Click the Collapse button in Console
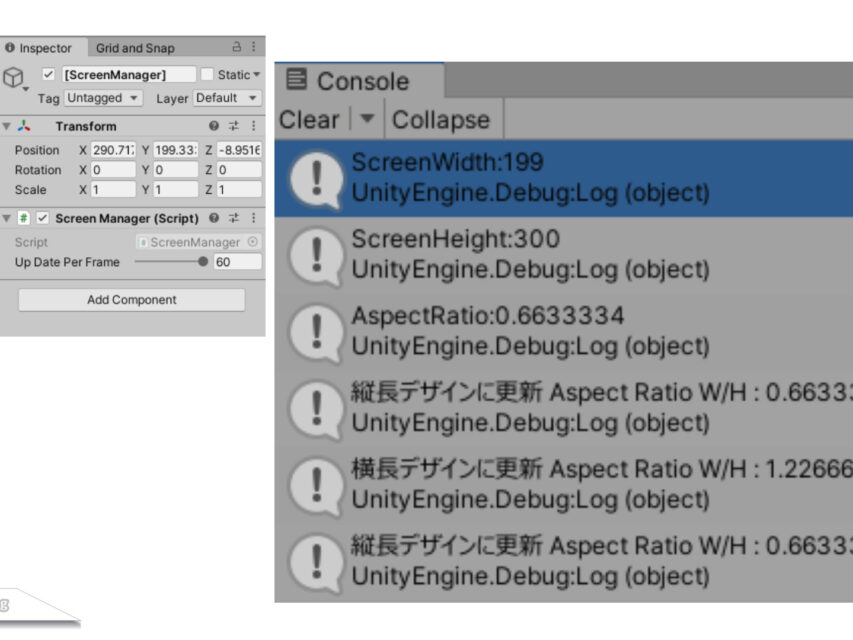Viewport: 853px width, 640px height. click(x=441, y=120)
